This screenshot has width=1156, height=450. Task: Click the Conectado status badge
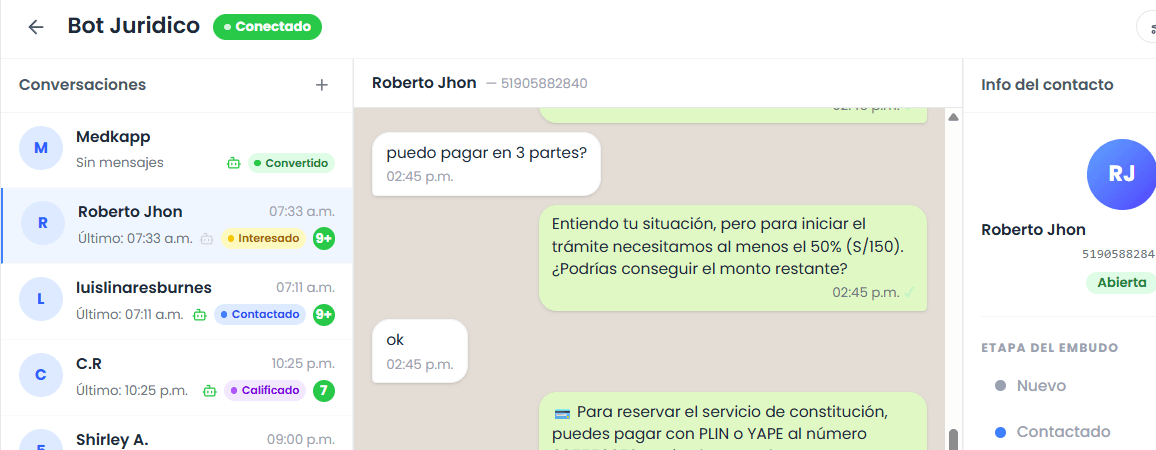[x=268, y=27]
